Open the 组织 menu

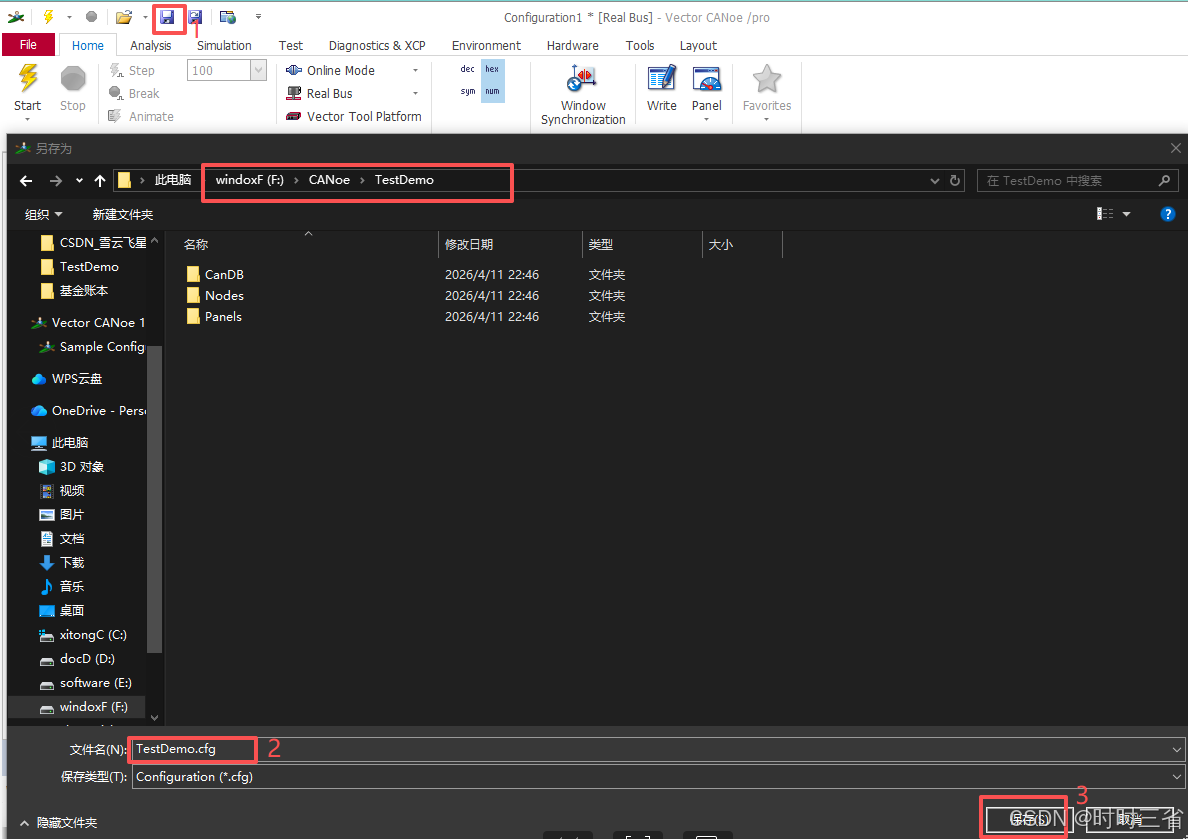[43, 214]
